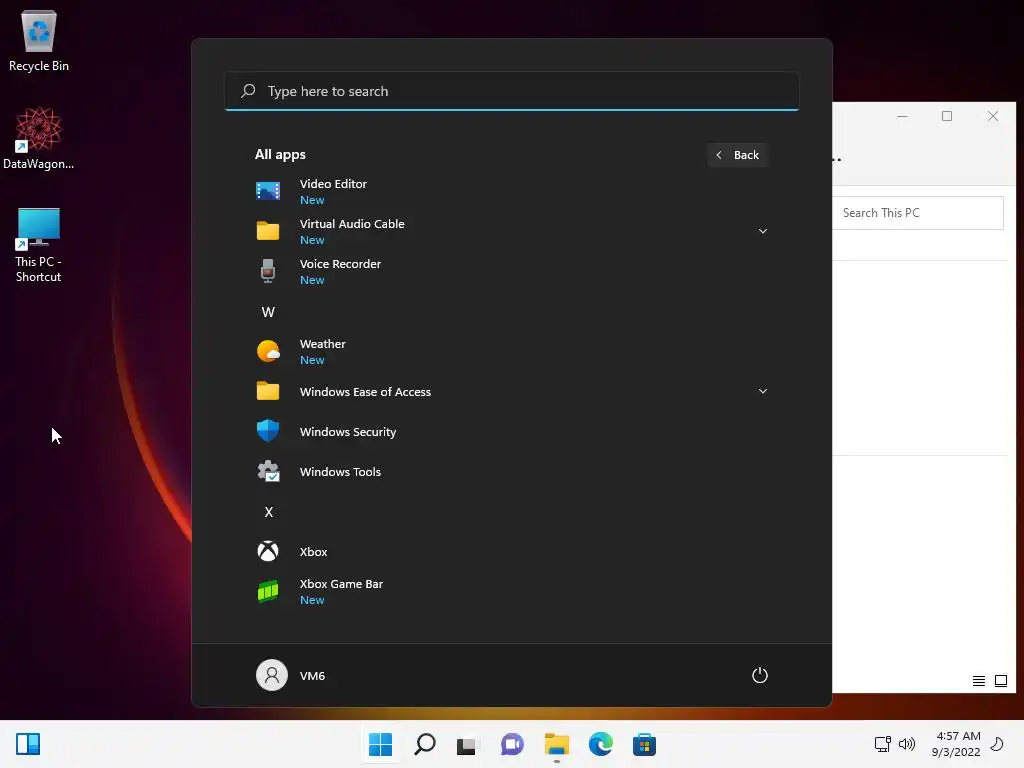Click the Type here to search field
Screen dimensions: 1024x768
point(512,91)
